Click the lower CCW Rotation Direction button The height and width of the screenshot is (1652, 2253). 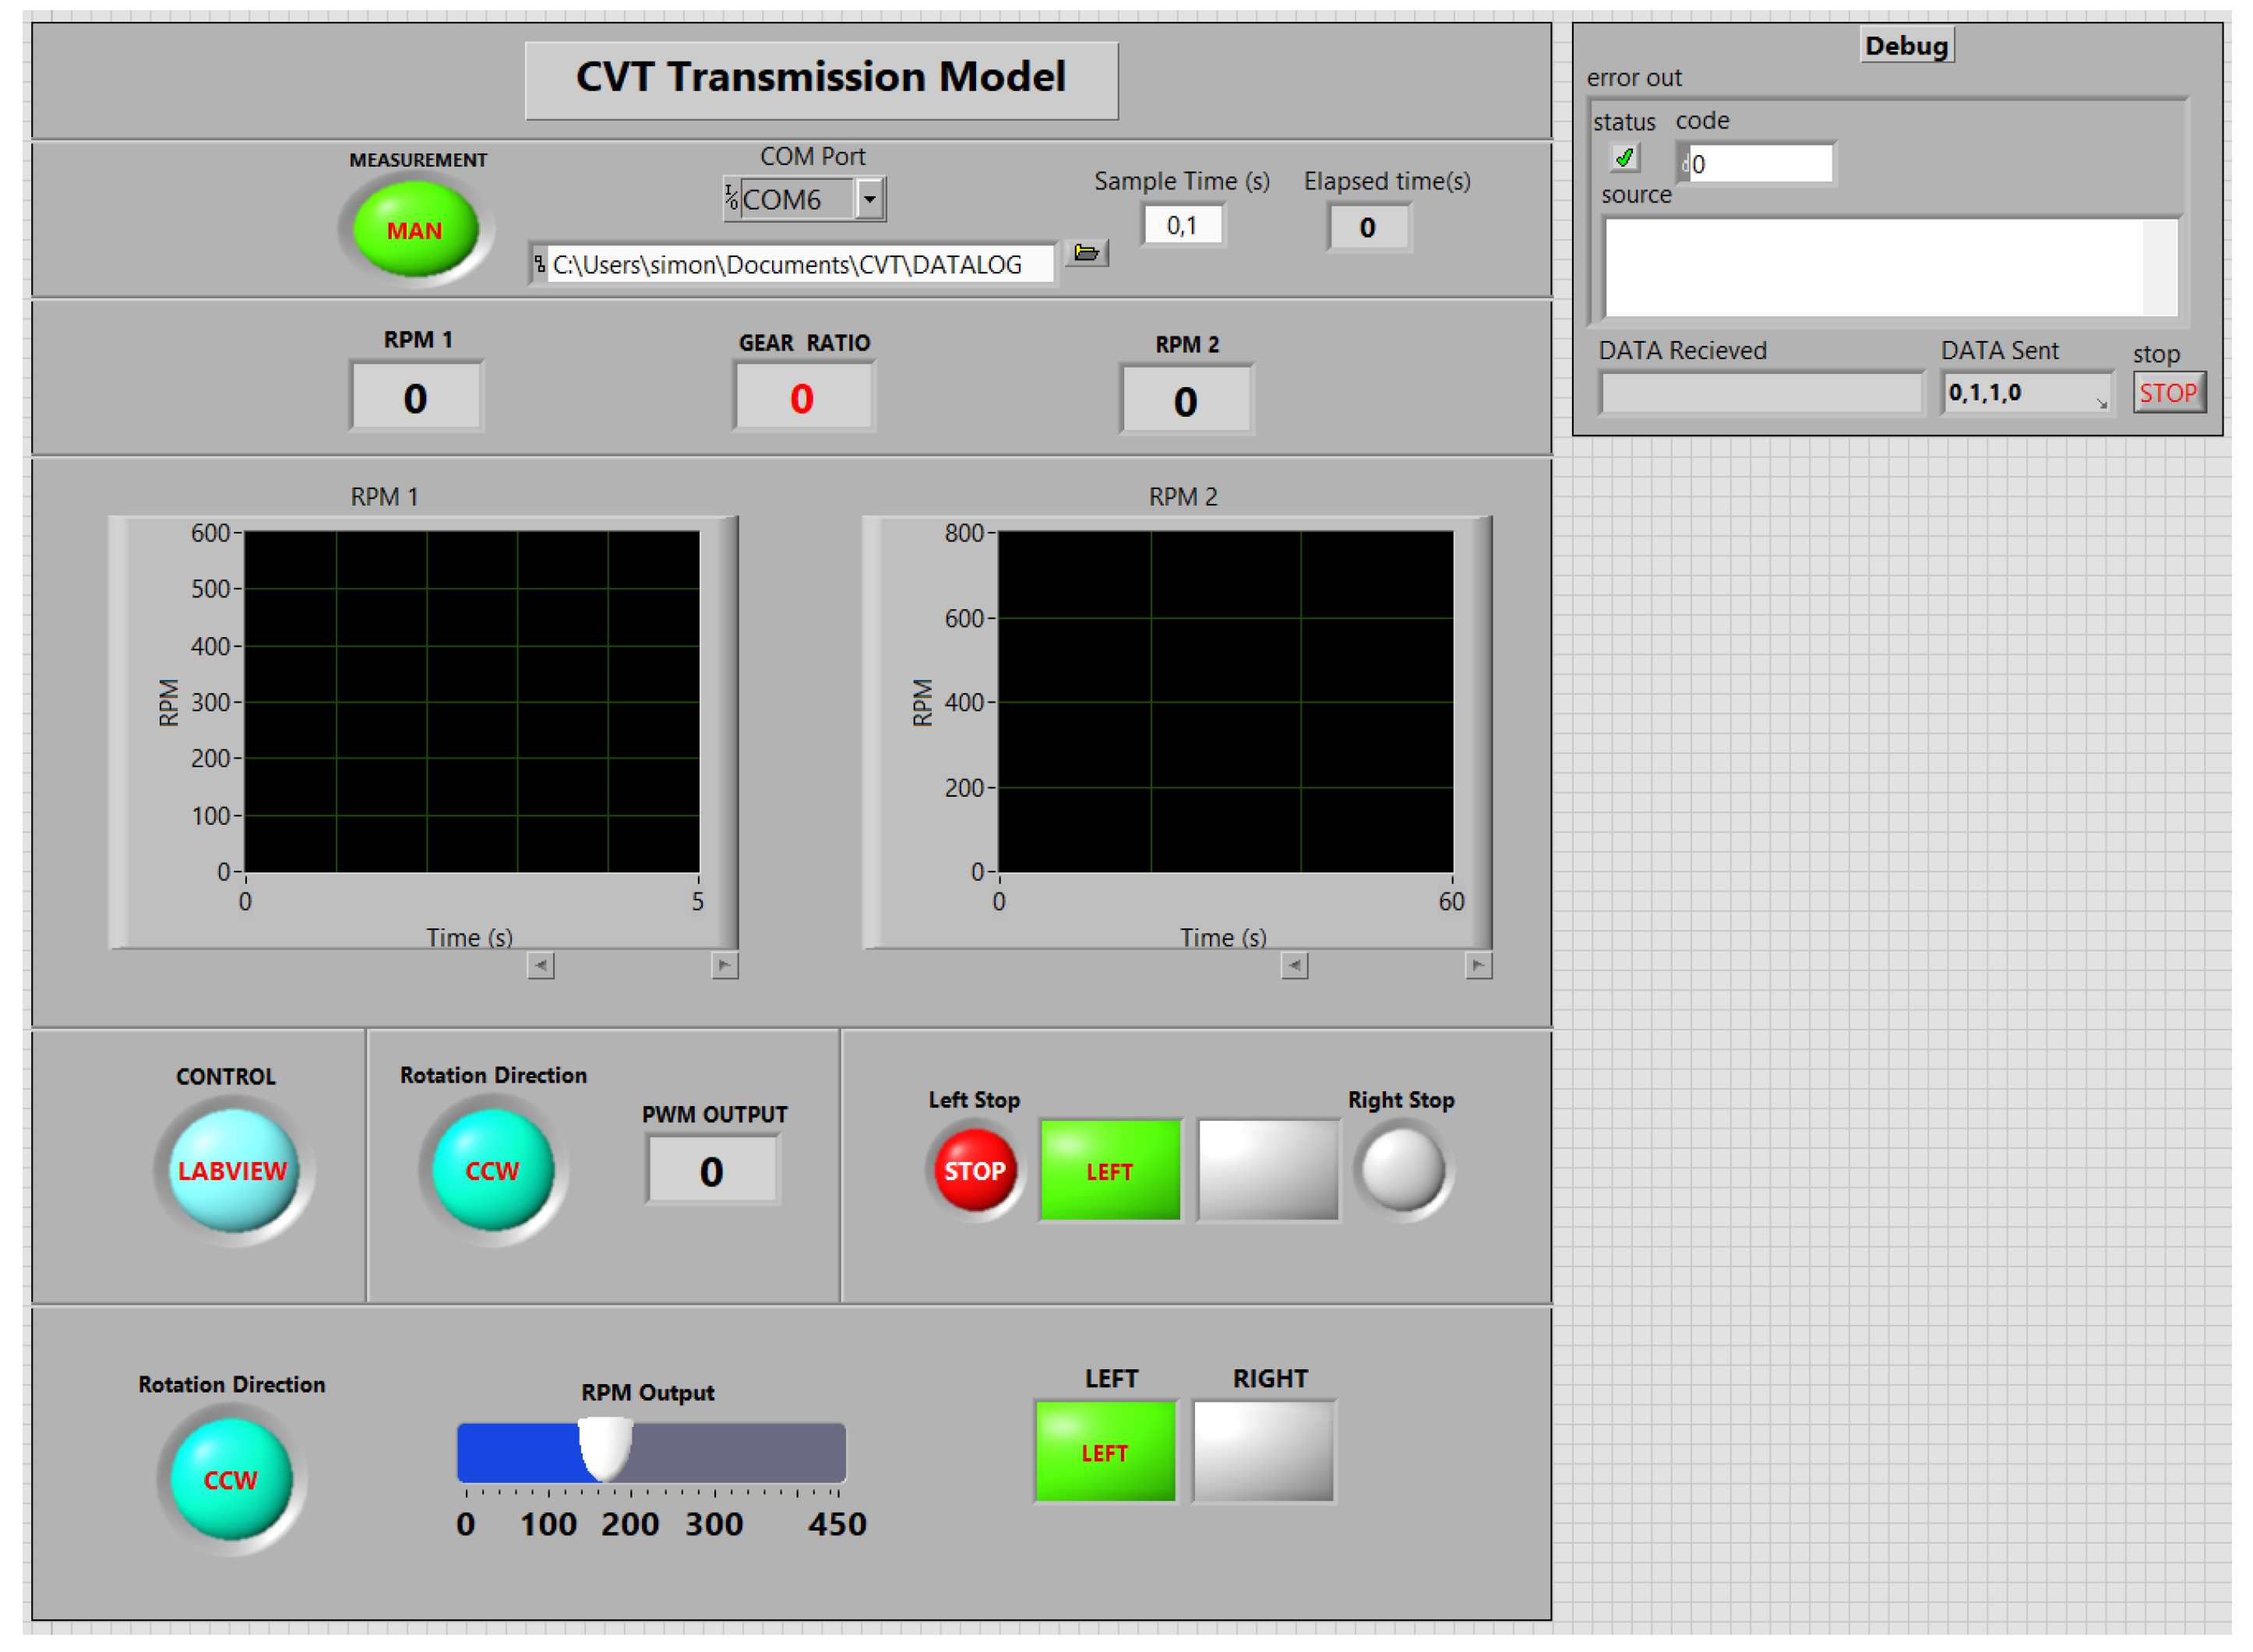pos(231,1479)
